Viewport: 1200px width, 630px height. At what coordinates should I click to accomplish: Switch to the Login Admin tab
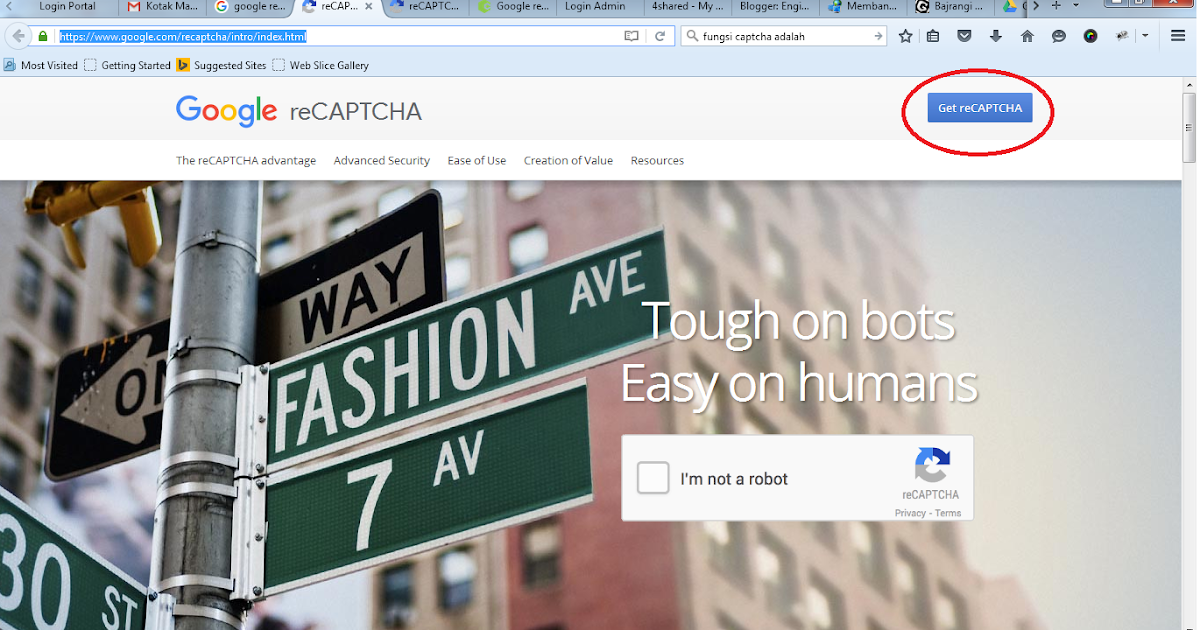pos(598,8)
